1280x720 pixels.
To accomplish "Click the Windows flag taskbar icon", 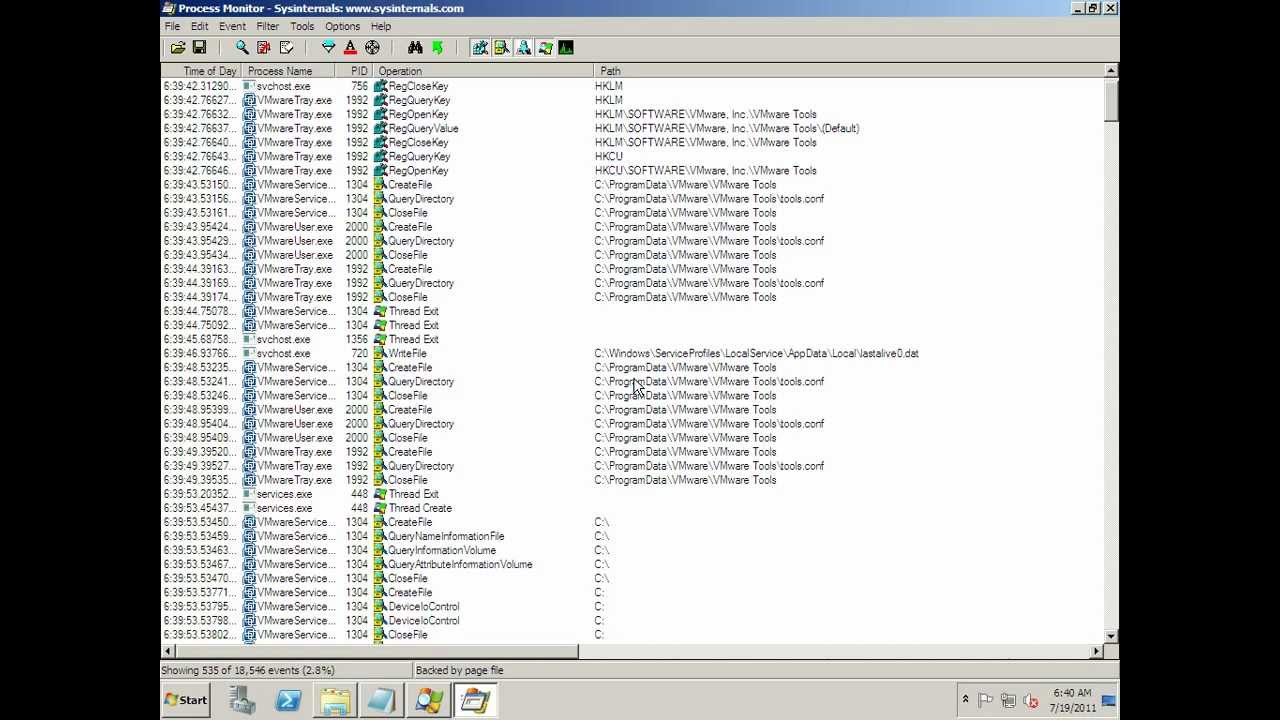I will (429, 700).
